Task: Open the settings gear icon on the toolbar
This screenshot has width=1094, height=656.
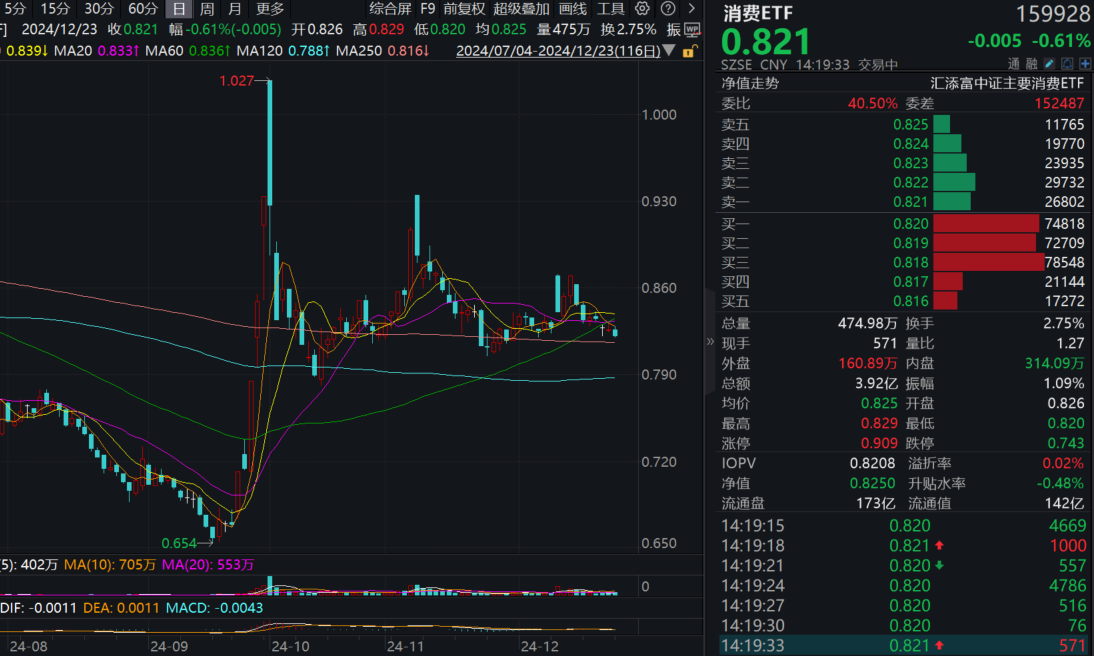Action: pyautogui.click(x=642, y=8)
